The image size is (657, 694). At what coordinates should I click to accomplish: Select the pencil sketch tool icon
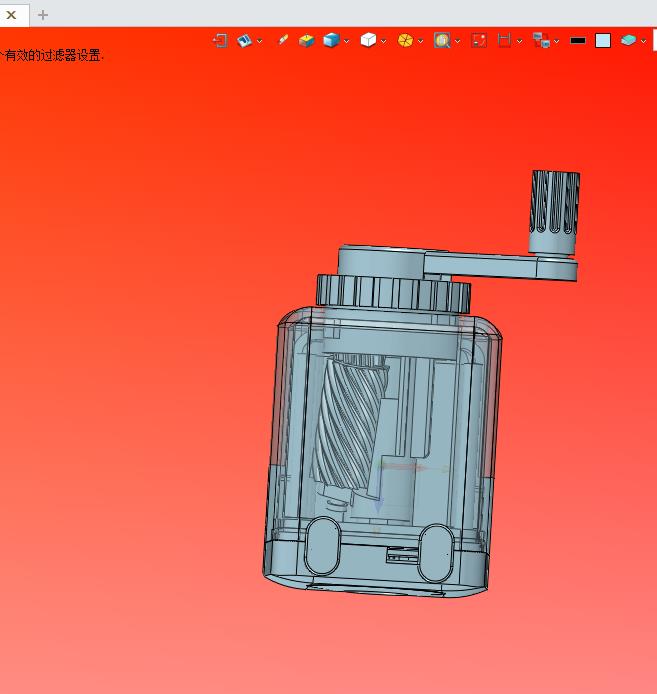tap(282, 40)
